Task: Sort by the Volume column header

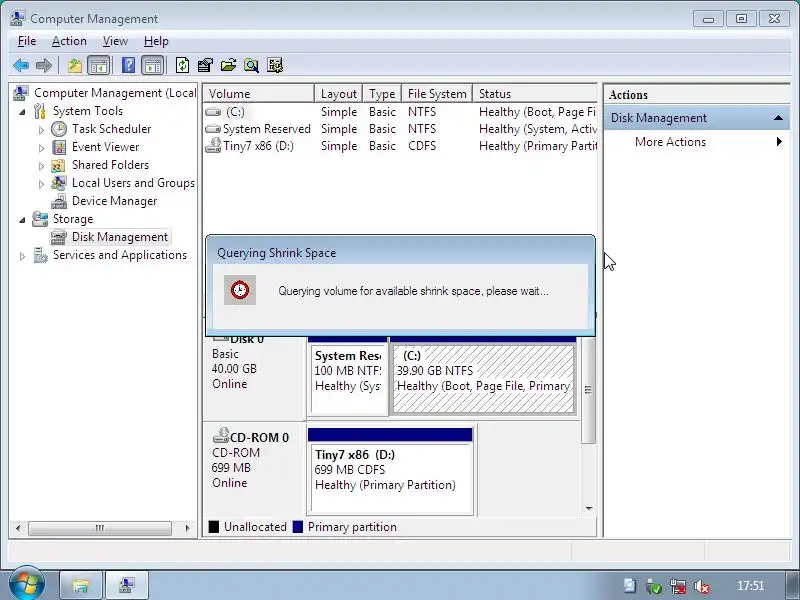Action: (x=258, y=94)
